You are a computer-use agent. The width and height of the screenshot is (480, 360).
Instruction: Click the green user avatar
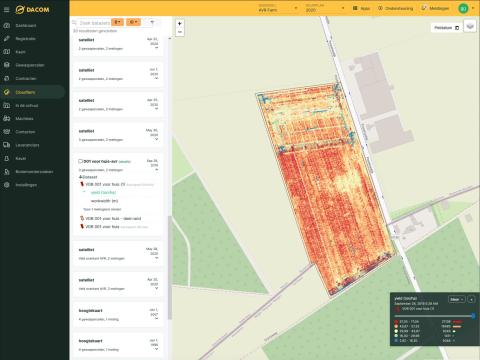pos(463,8)
